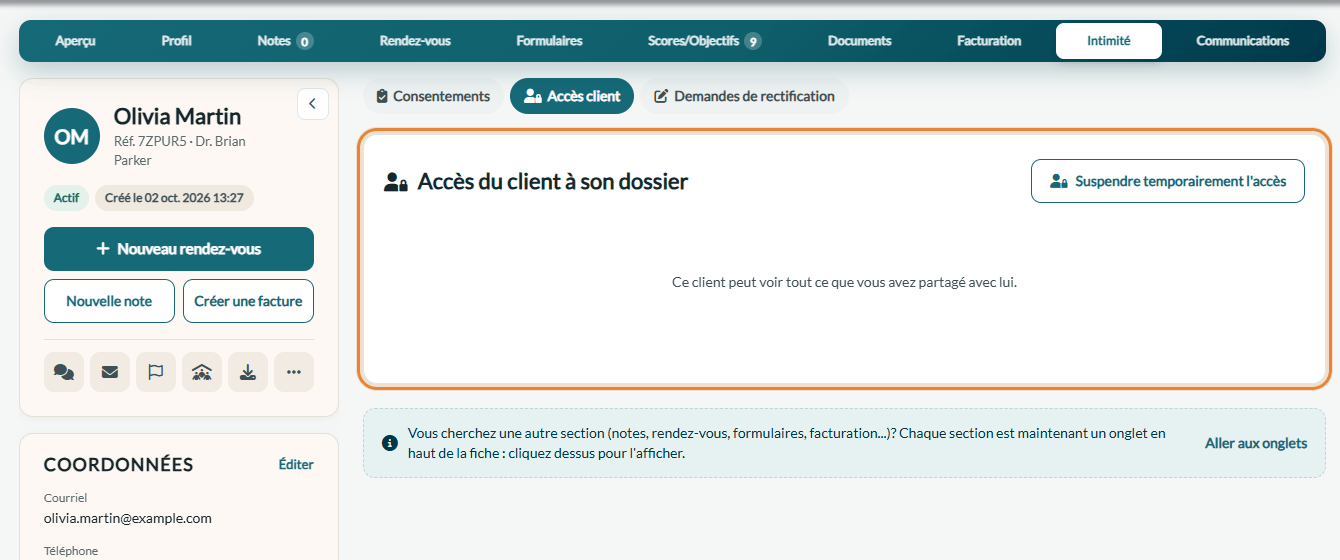Click the 'Réf. 7ZPUR5 · Dr. Brian Parker' text
The height and width of the screenshot is (560, 1340).
click(180, 151)
